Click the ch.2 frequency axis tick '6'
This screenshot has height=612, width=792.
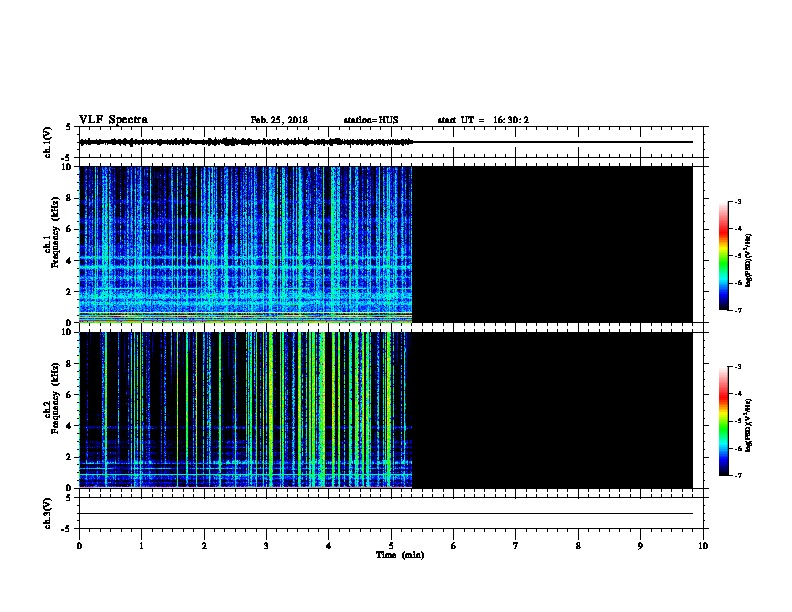(x=69, y=395)
